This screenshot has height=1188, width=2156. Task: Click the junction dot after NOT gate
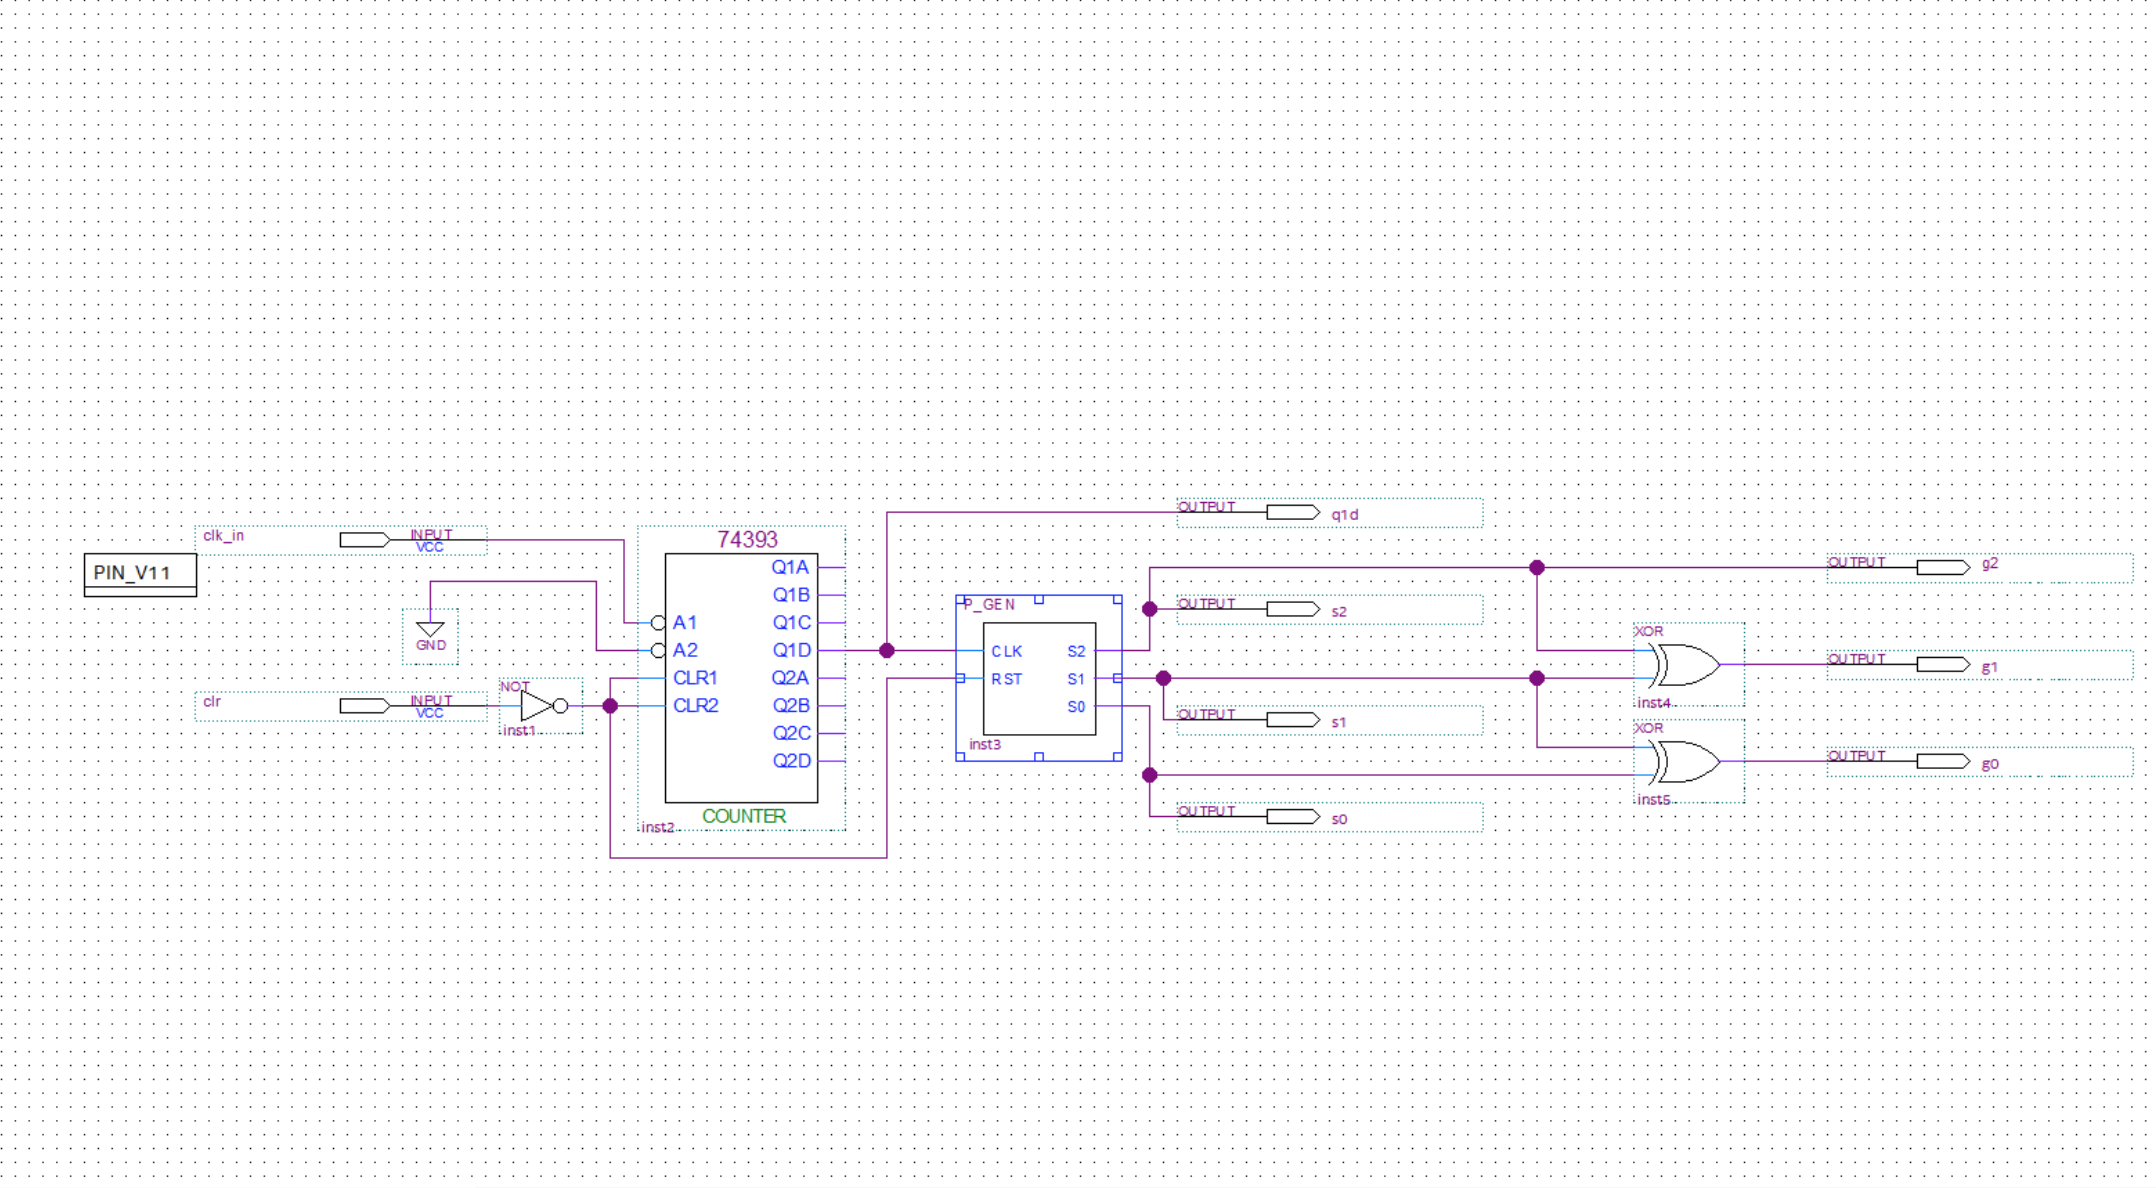[610, 706]
